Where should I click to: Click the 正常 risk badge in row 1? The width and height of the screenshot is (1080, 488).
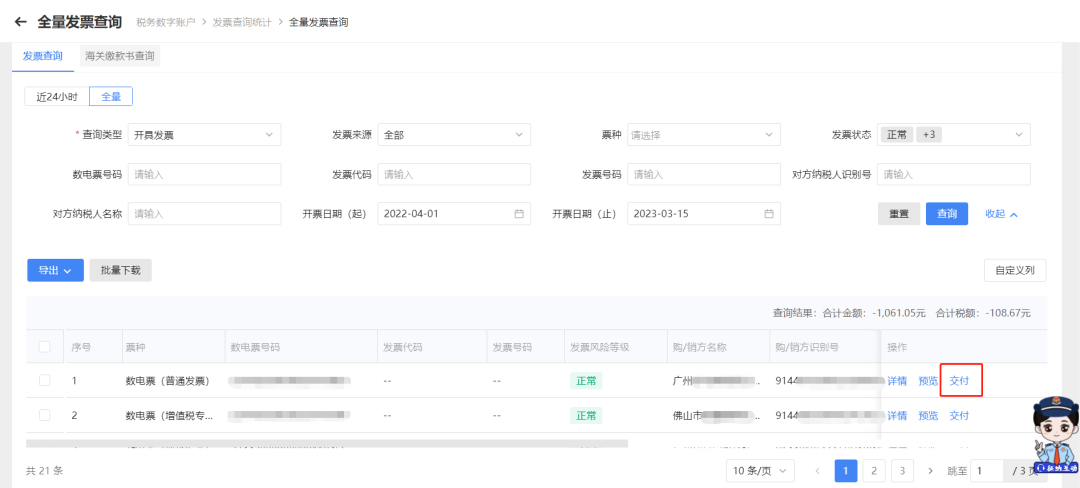[x=586, y=381]
